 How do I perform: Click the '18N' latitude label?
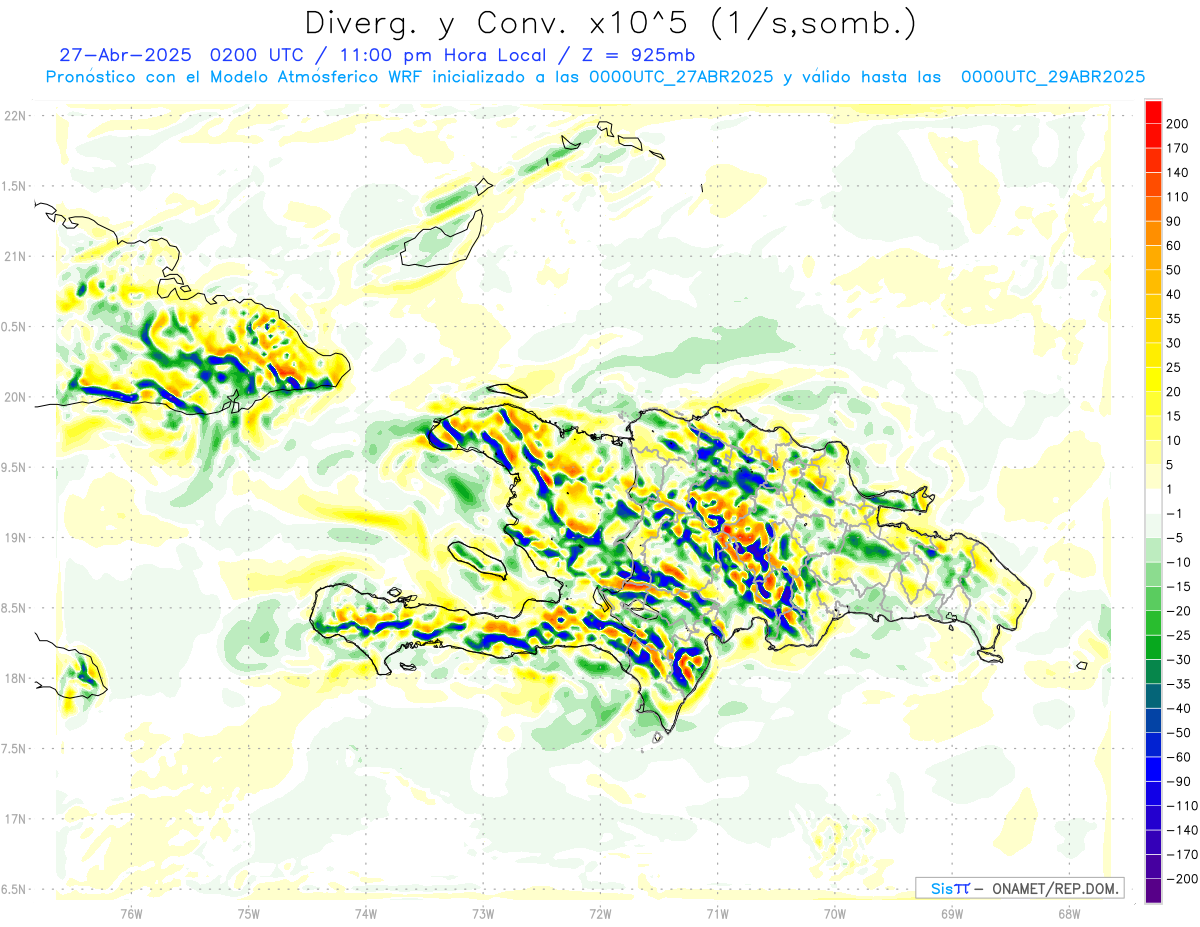click(x=15, y=678)
